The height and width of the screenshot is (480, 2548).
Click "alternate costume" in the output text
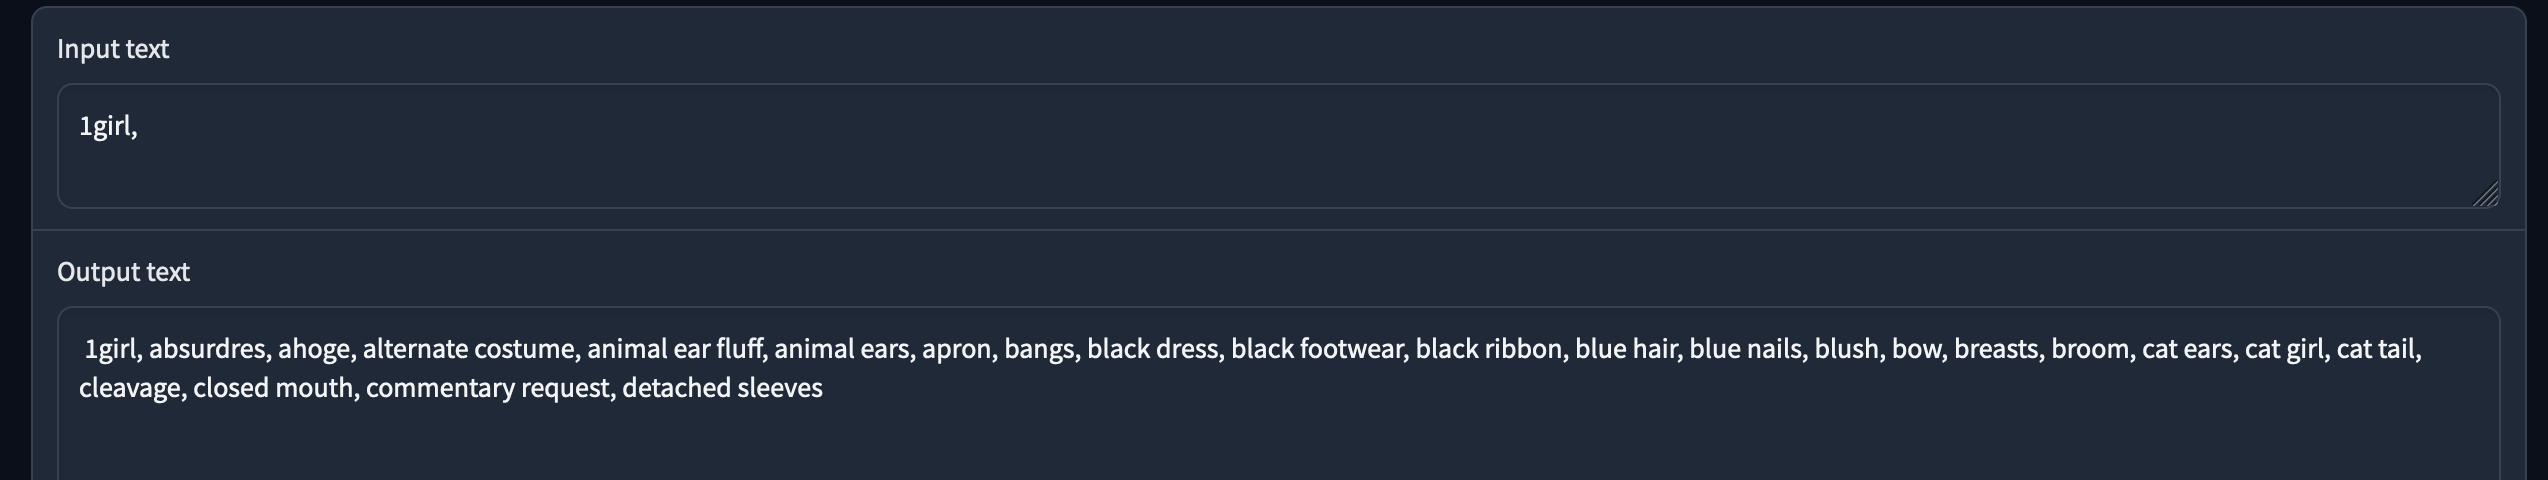(469, 349)
